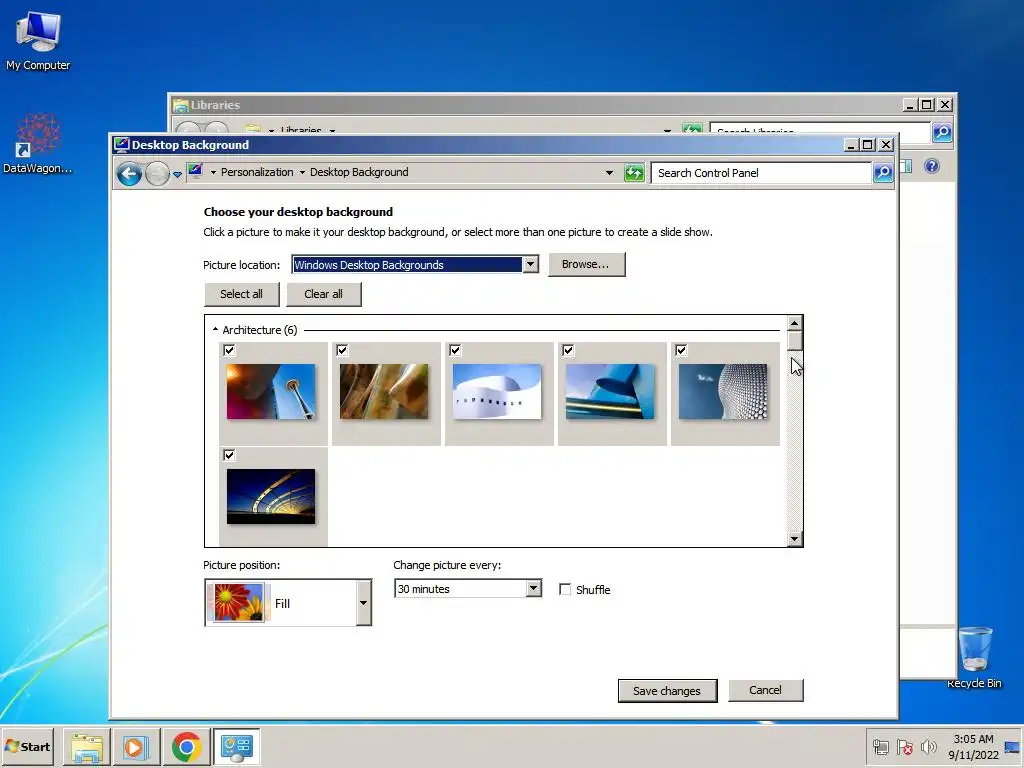Open the Recycle Bin icon

click(974, 657)
